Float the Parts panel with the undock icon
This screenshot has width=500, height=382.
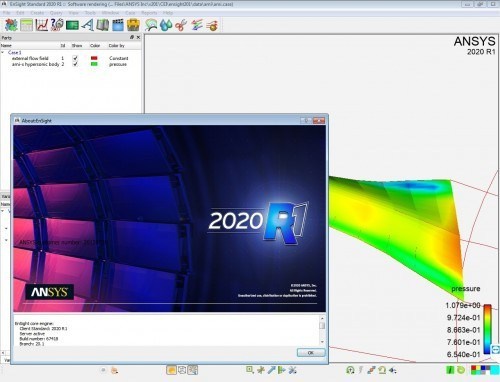[x=132, y=37]
